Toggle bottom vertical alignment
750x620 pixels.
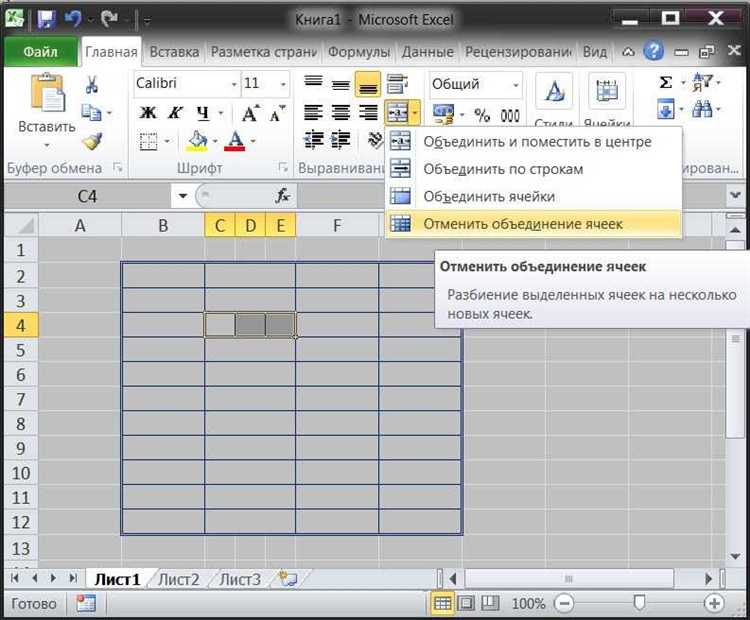(x=368, y=85)
